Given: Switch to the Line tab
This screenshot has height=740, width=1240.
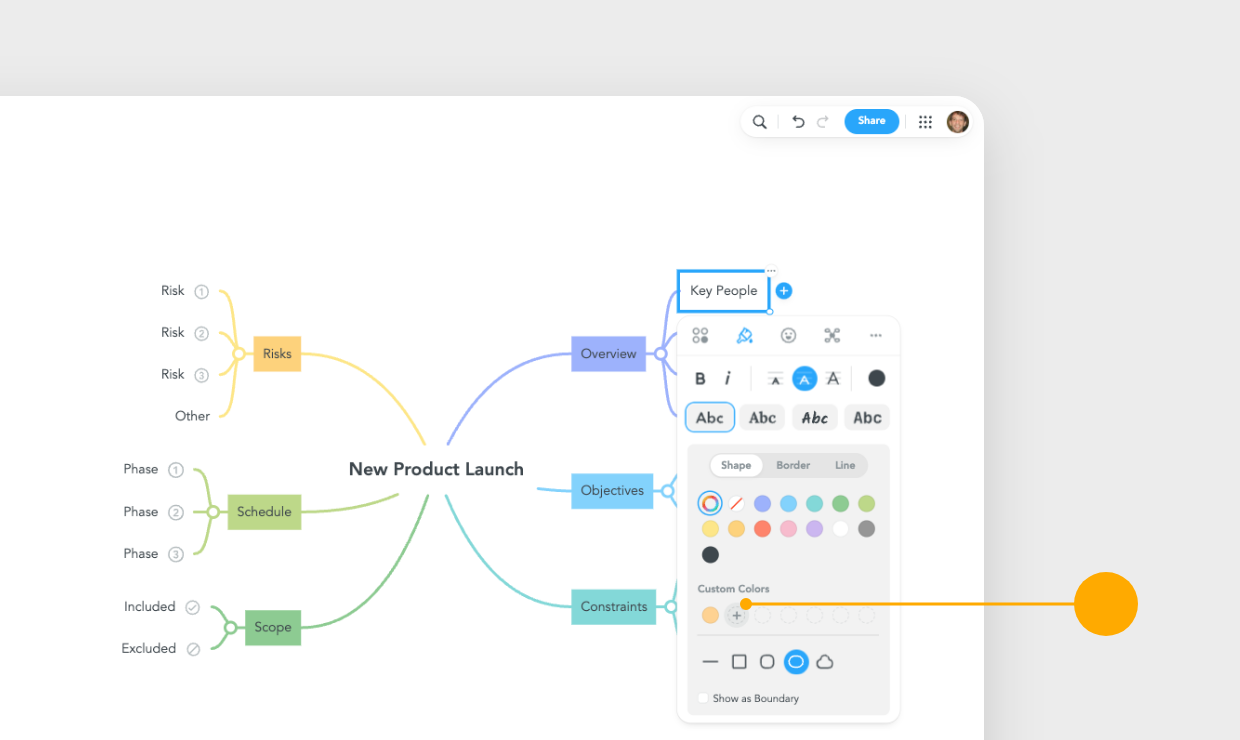Looking at the screenshot, I should click(x=845, y=465).
